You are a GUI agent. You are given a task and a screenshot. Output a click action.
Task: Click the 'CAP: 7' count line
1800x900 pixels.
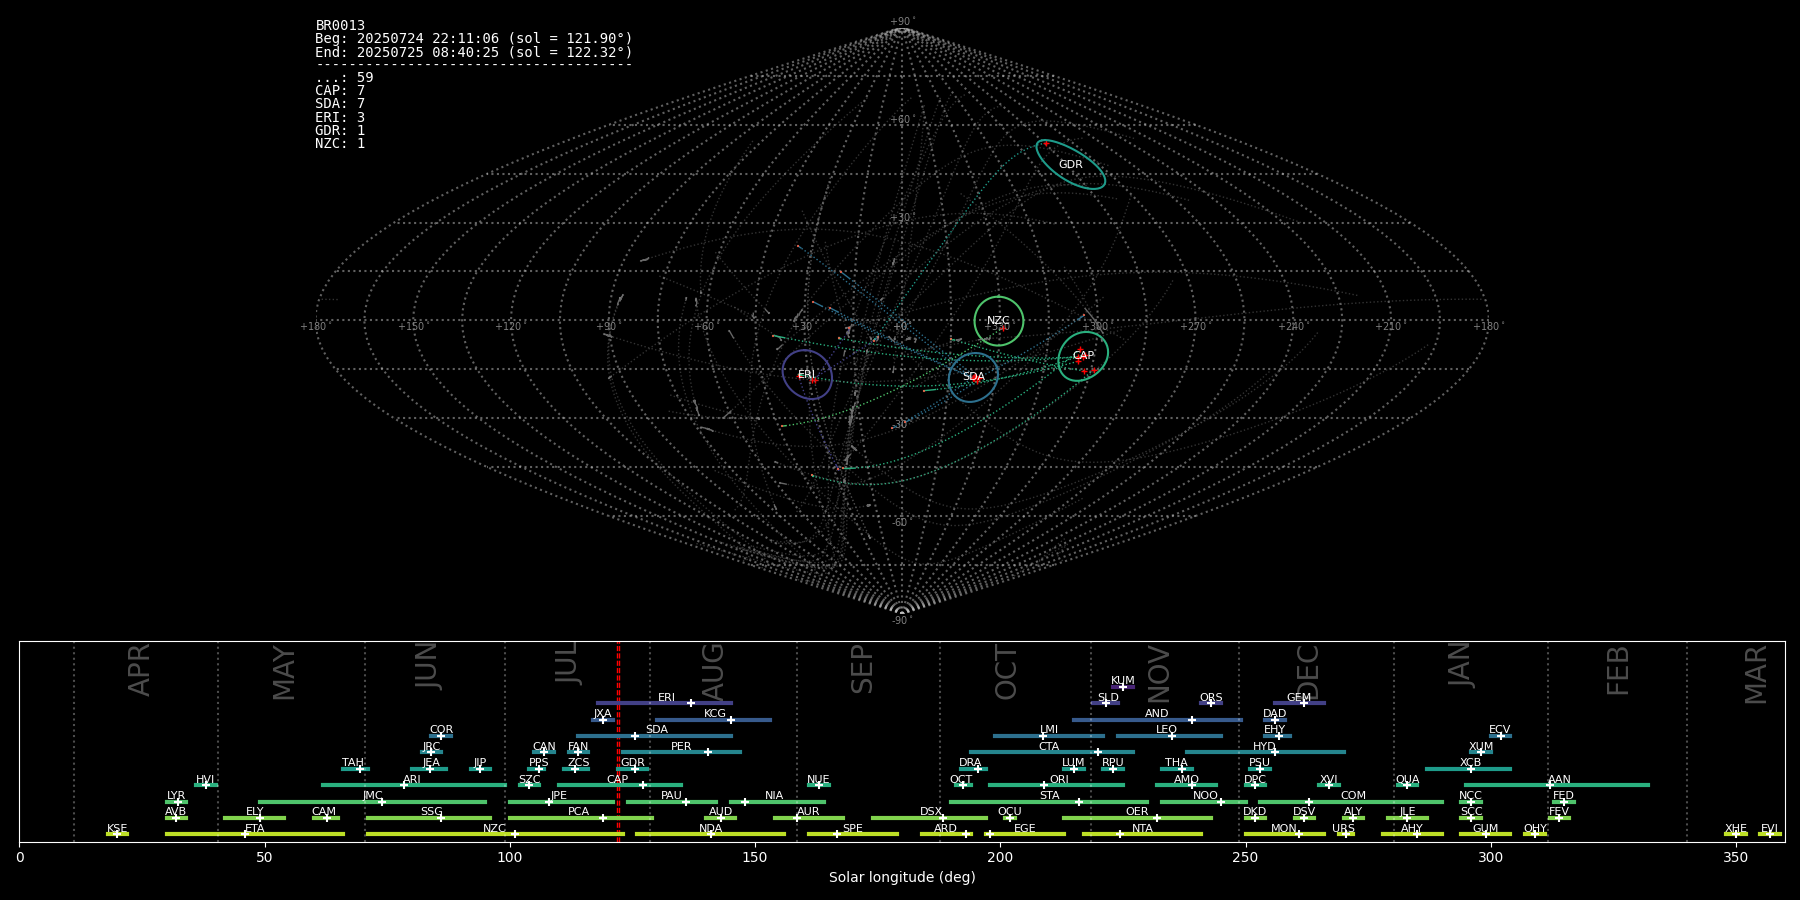(x=340, y=91)
